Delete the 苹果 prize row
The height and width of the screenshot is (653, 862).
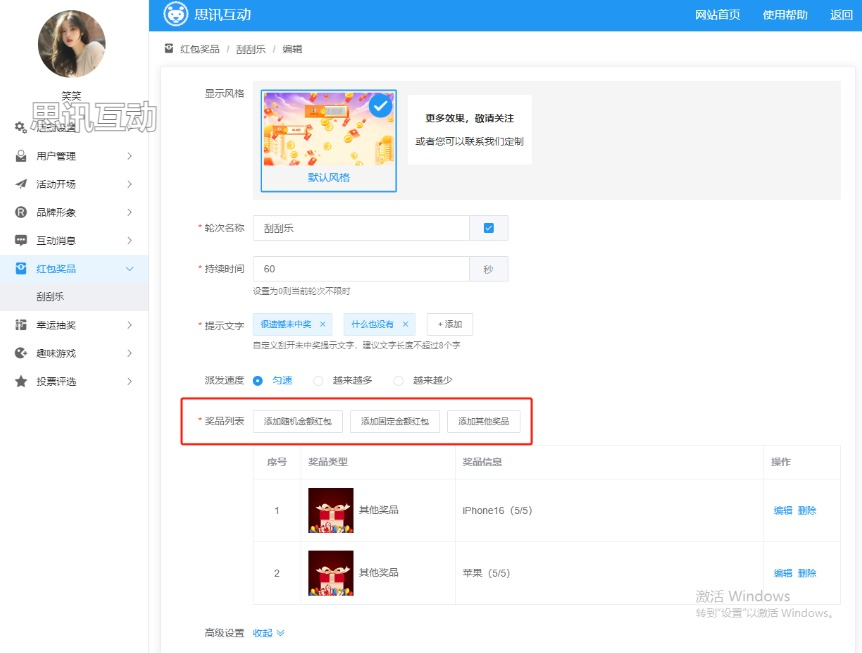(x=807, y=573)
